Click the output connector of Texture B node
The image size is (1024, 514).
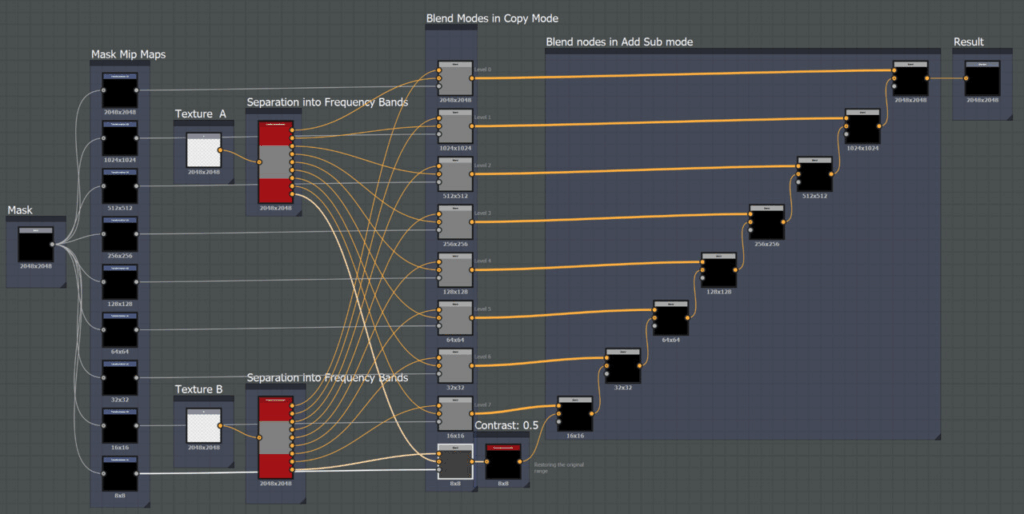point(220,426)
